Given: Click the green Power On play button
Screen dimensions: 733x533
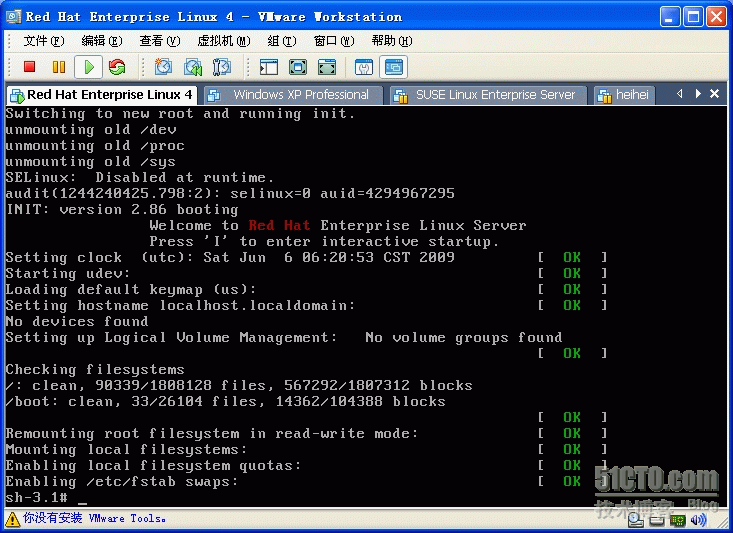Looking at the screenshot, I should (88, 67).
